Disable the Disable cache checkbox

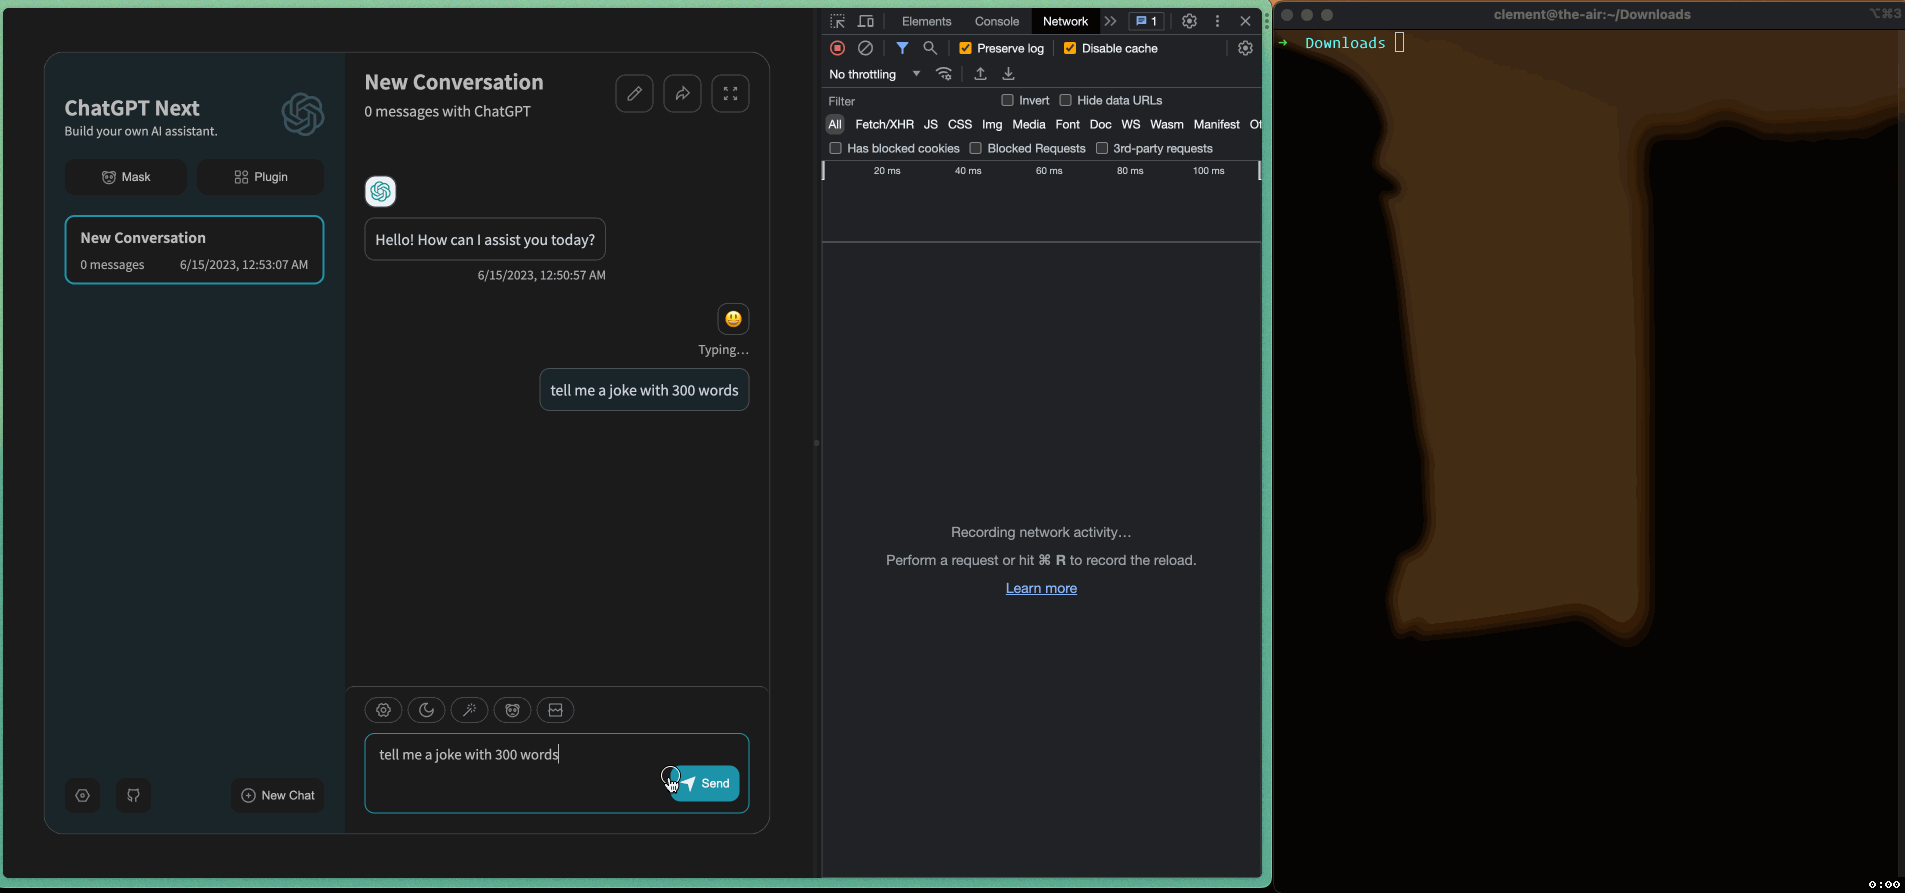(x=1070, y=48)
